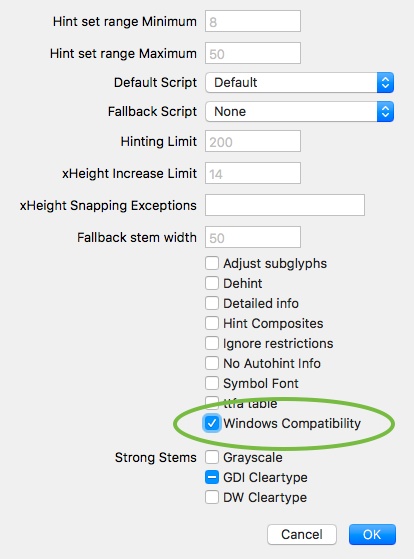Click the Cancel button
Image resolution: width=414 pixels, height=559 pixels.
click(302, 534)
